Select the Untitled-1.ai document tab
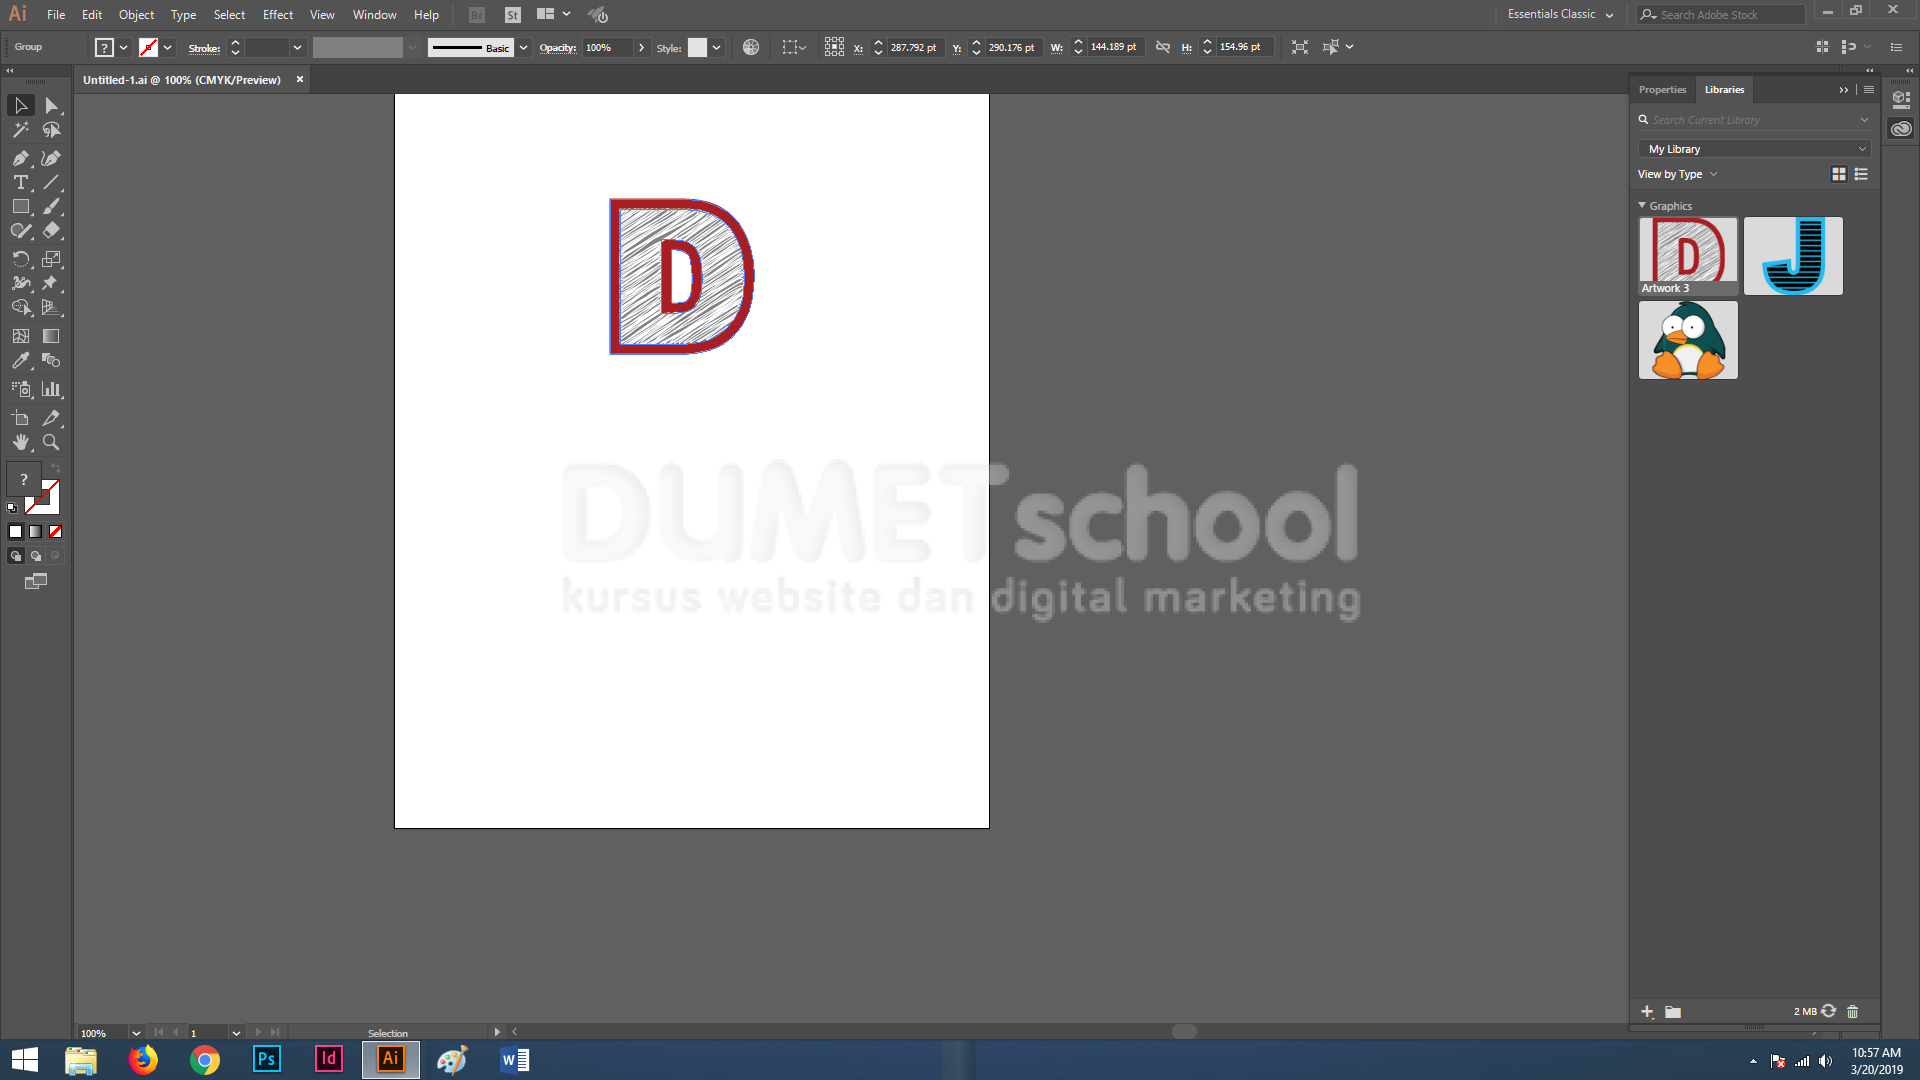Screen dimensions: 1920x1080 tap(182, 80)
